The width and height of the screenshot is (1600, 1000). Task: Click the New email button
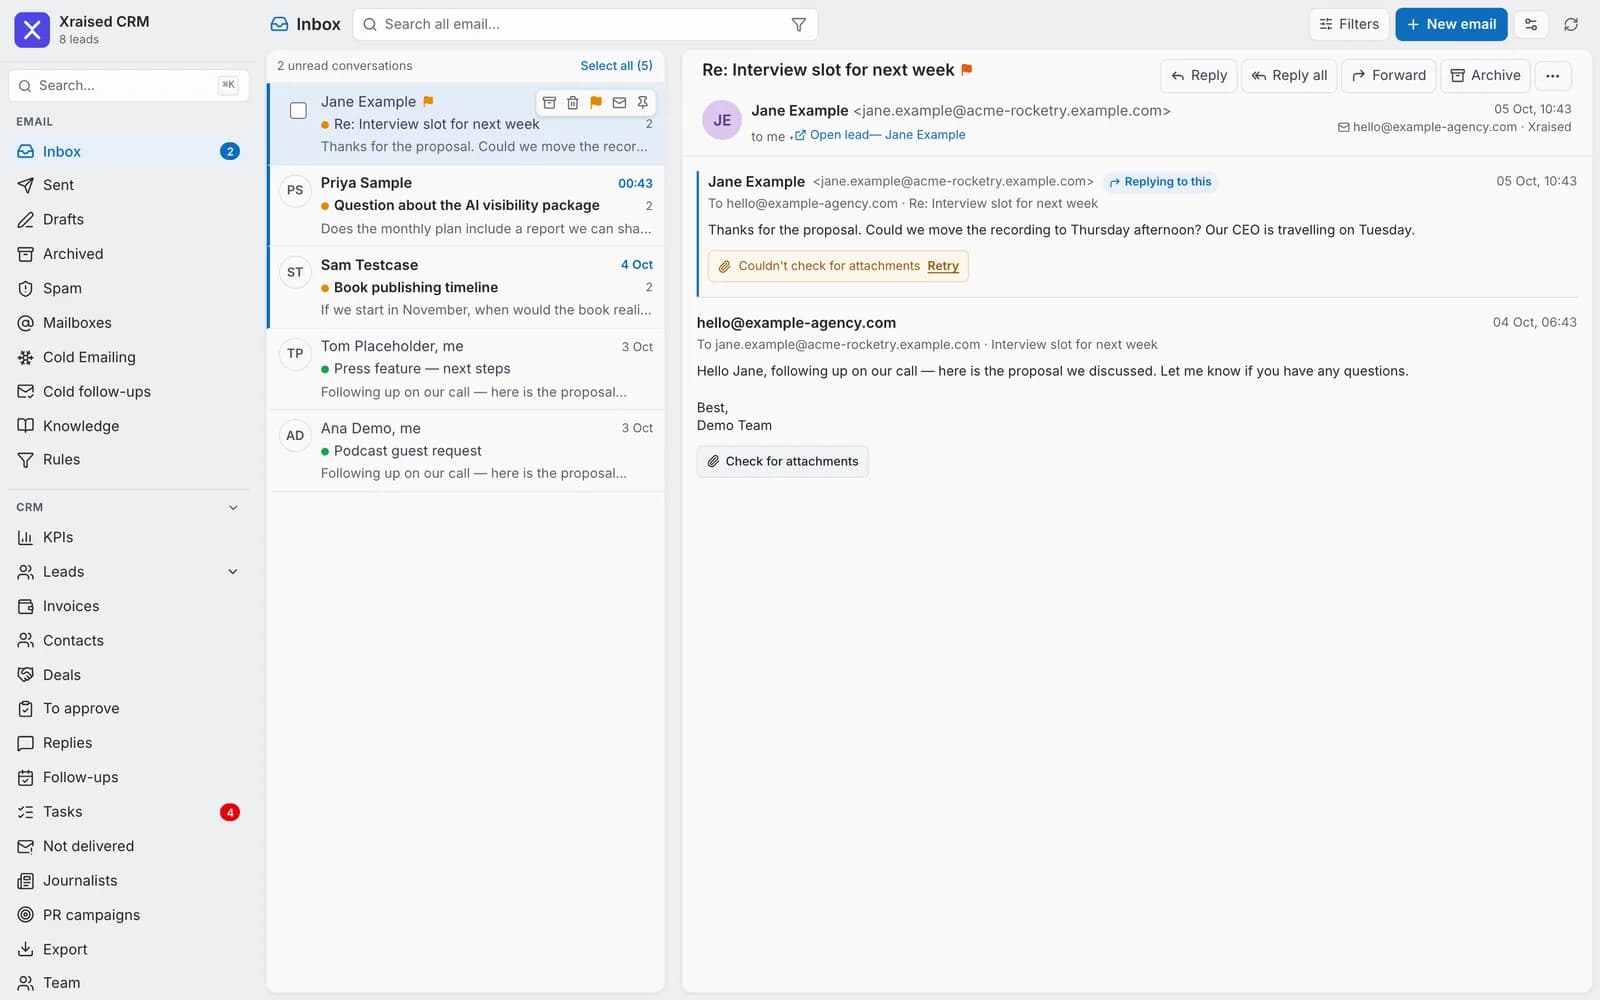[1451, 24]
